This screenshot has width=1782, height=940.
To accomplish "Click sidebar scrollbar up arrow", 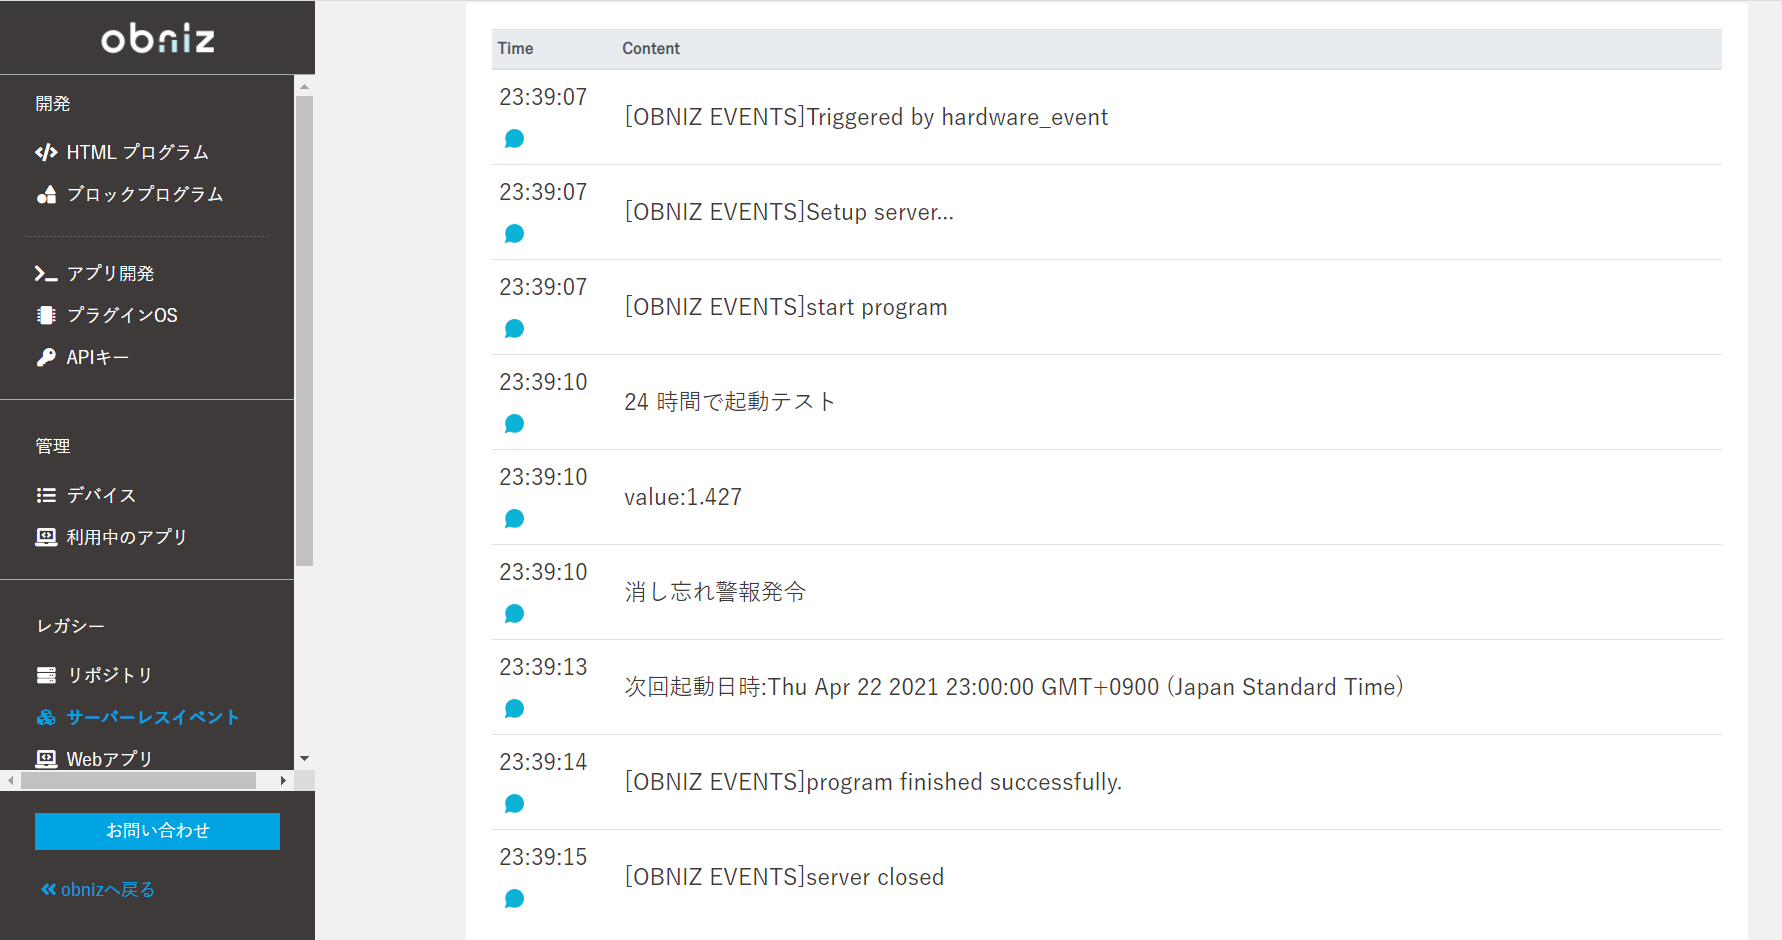I will click(x=305, y=87).
